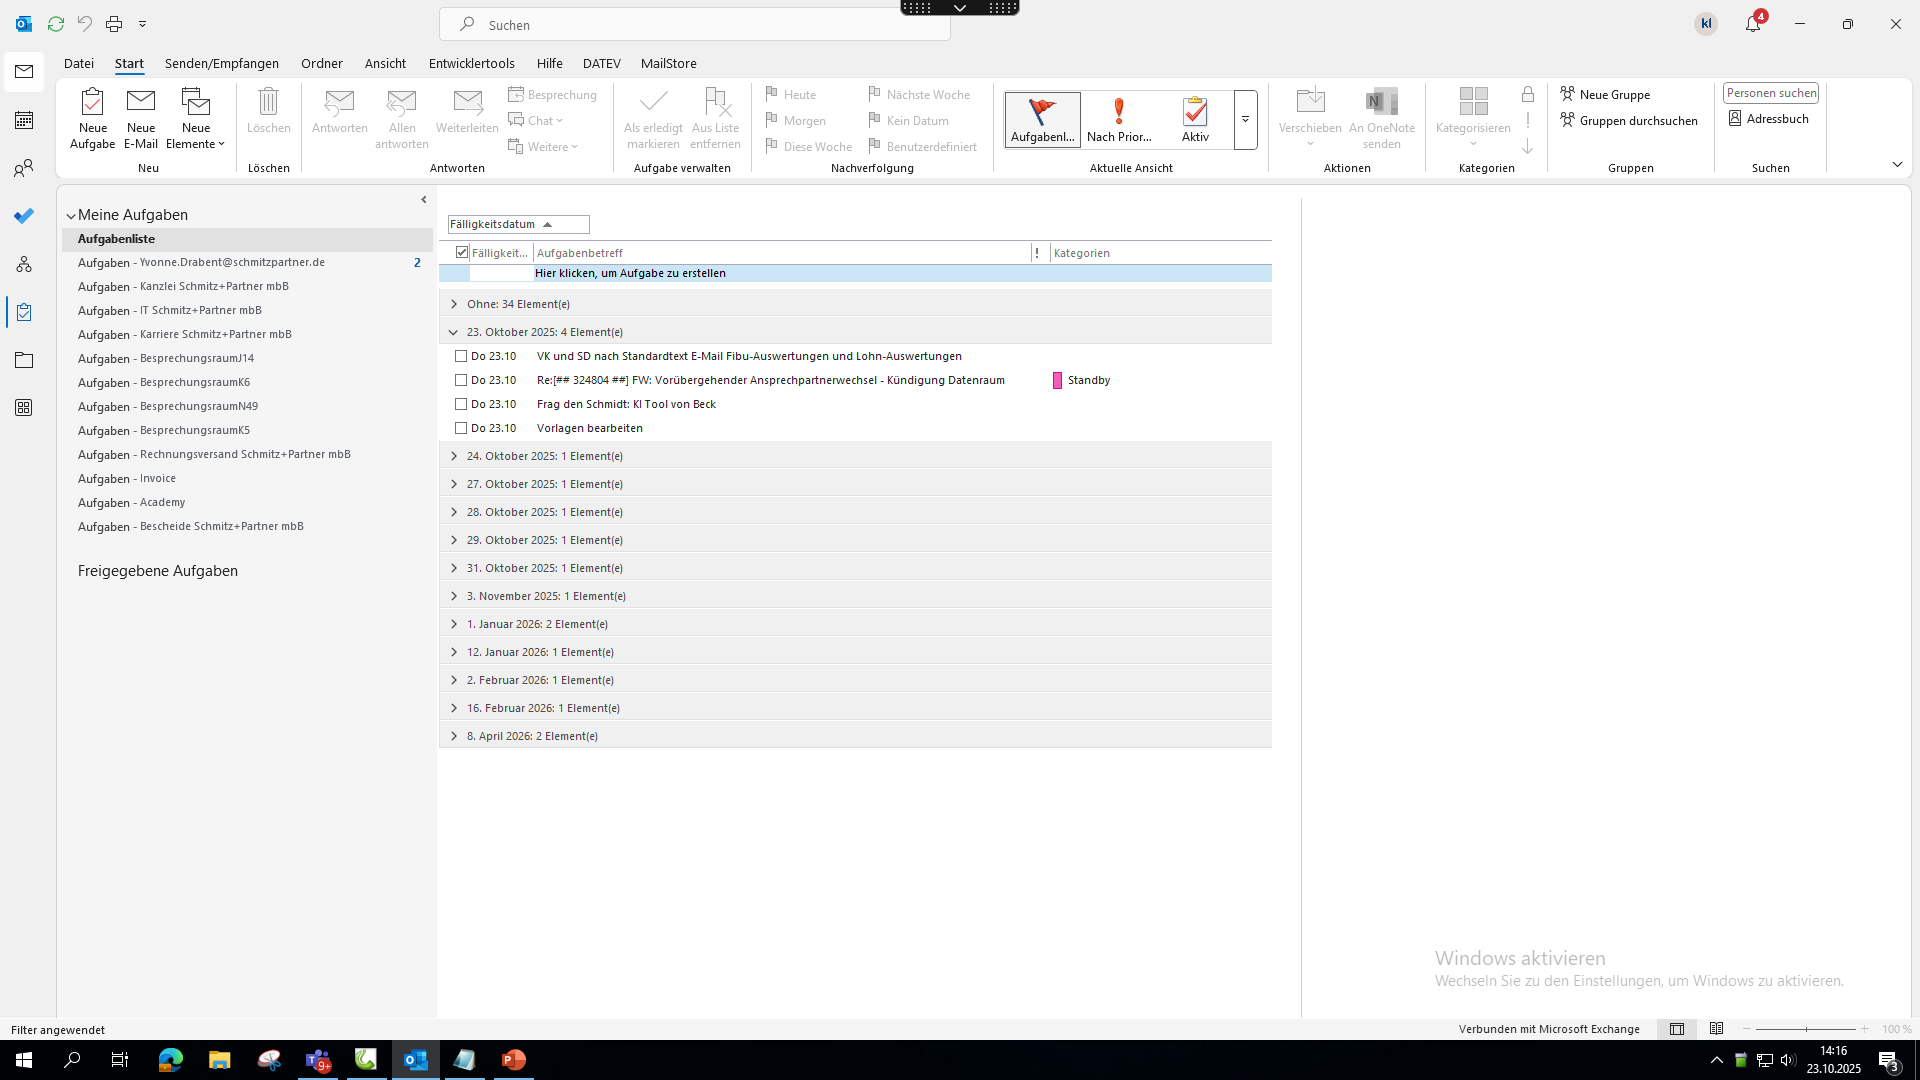Open the Windows Start menu
Image resolution: width=1920 pixels, height=1080 pixels.
[24, 1060]
